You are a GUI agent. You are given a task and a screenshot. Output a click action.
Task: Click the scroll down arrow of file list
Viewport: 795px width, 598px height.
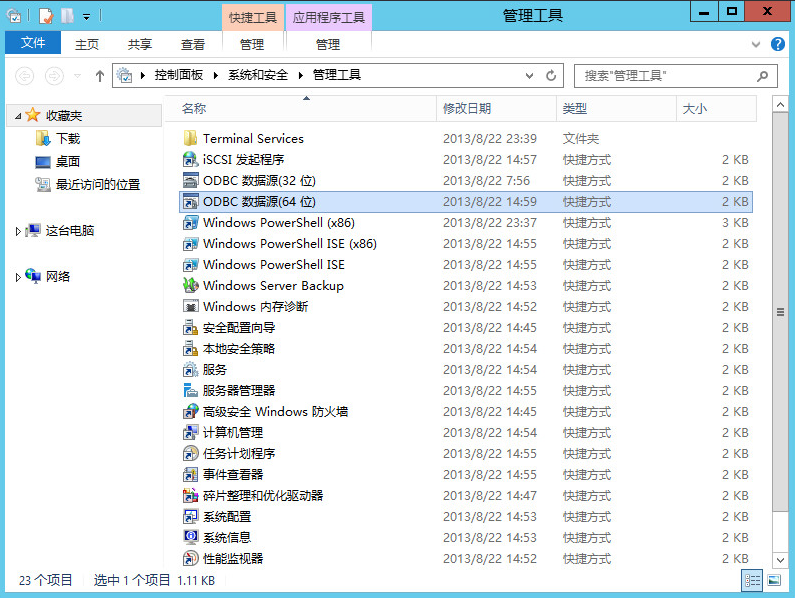point(780,560)
